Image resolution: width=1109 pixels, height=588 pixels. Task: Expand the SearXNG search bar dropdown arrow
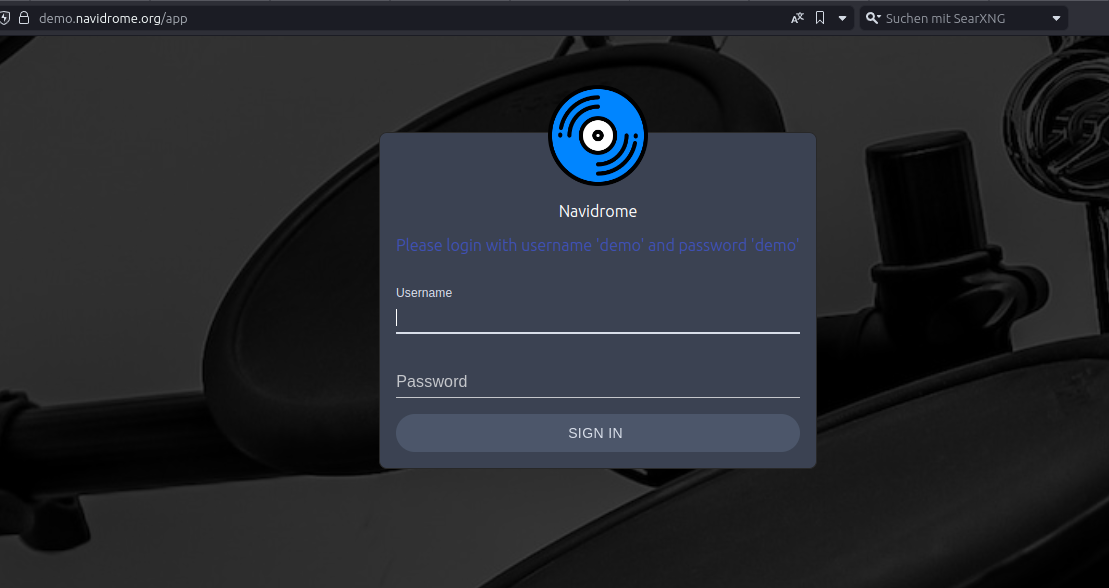pyautogui.click(x=1057, y=18)
